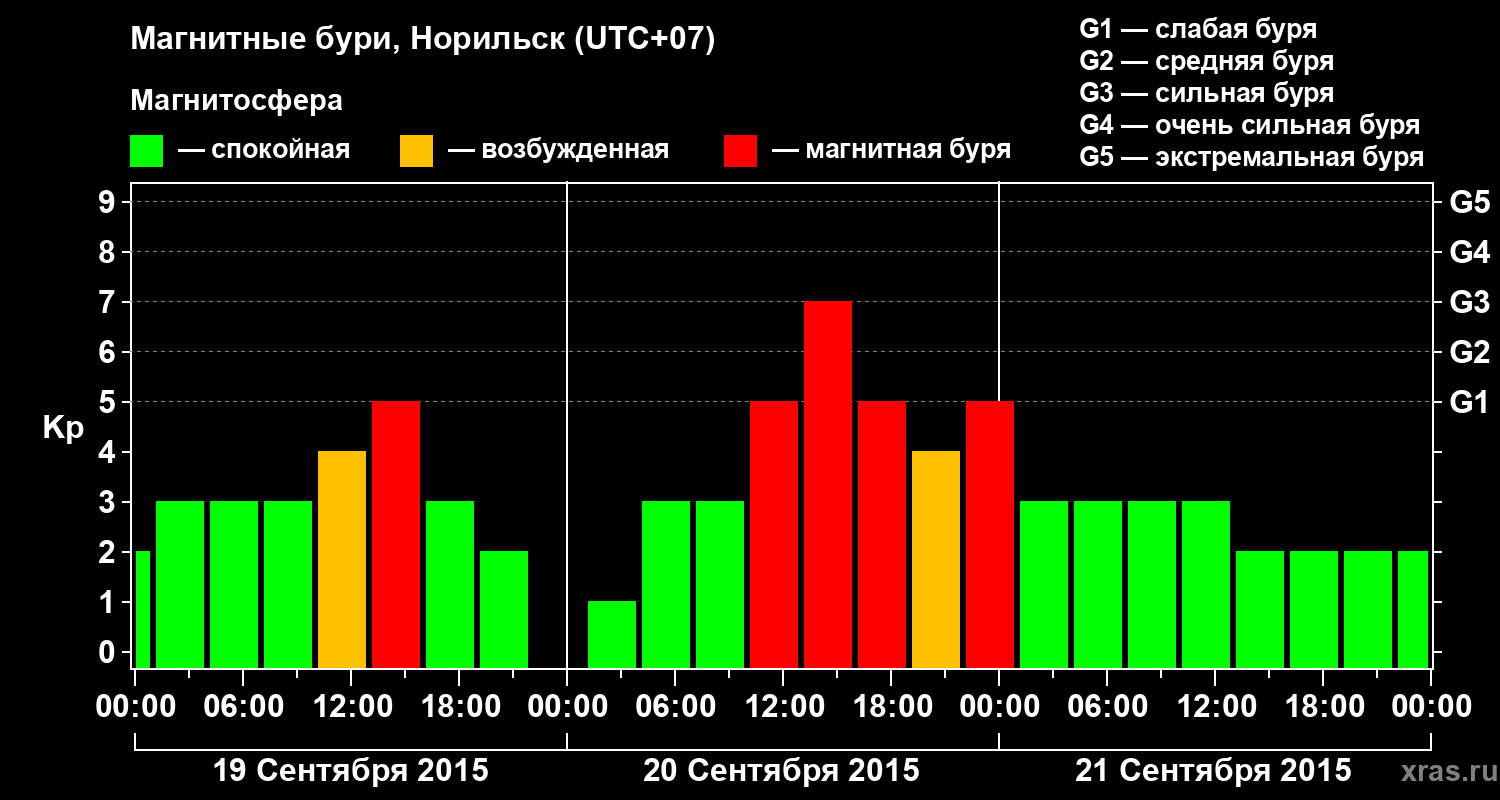Image resolution: width=1500 pixels, height=800 pixels.
Task: Click the 18:00 time label for 21 September
Action: [x=1323, y=707]
